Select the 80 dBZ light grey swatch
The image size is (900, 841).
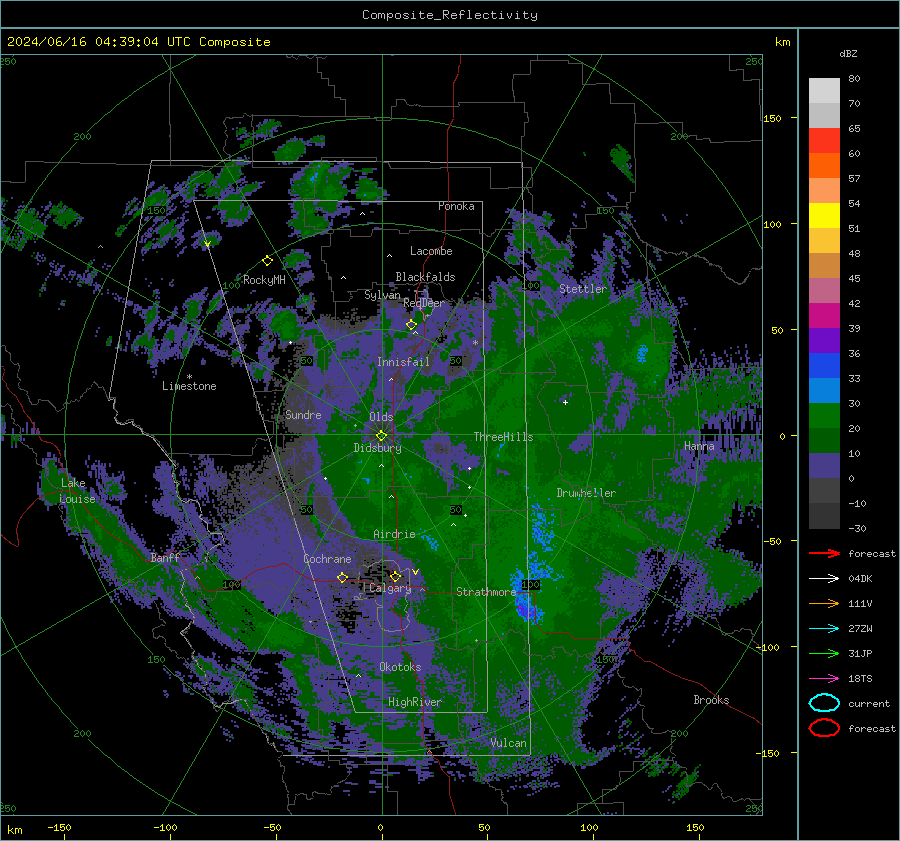pyautogui.click(x=824, y=90)
